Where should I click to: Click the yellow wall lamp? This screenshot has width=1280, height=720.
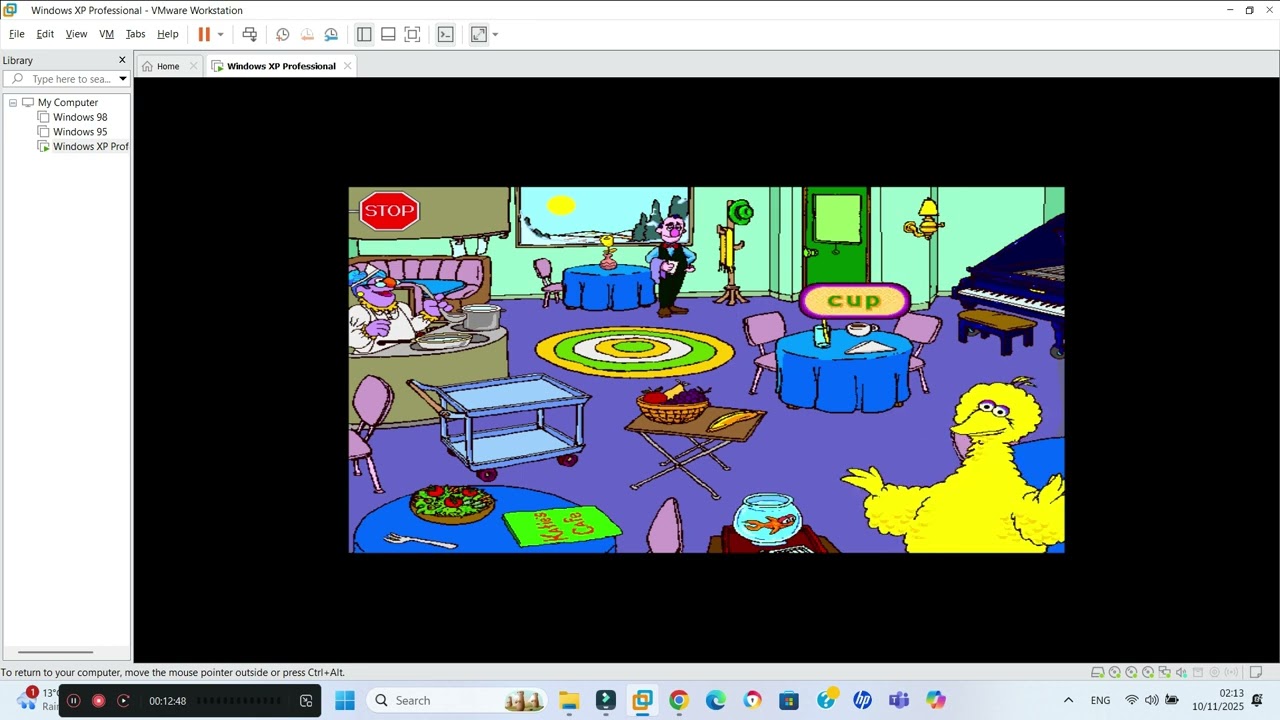coord(925,219)
